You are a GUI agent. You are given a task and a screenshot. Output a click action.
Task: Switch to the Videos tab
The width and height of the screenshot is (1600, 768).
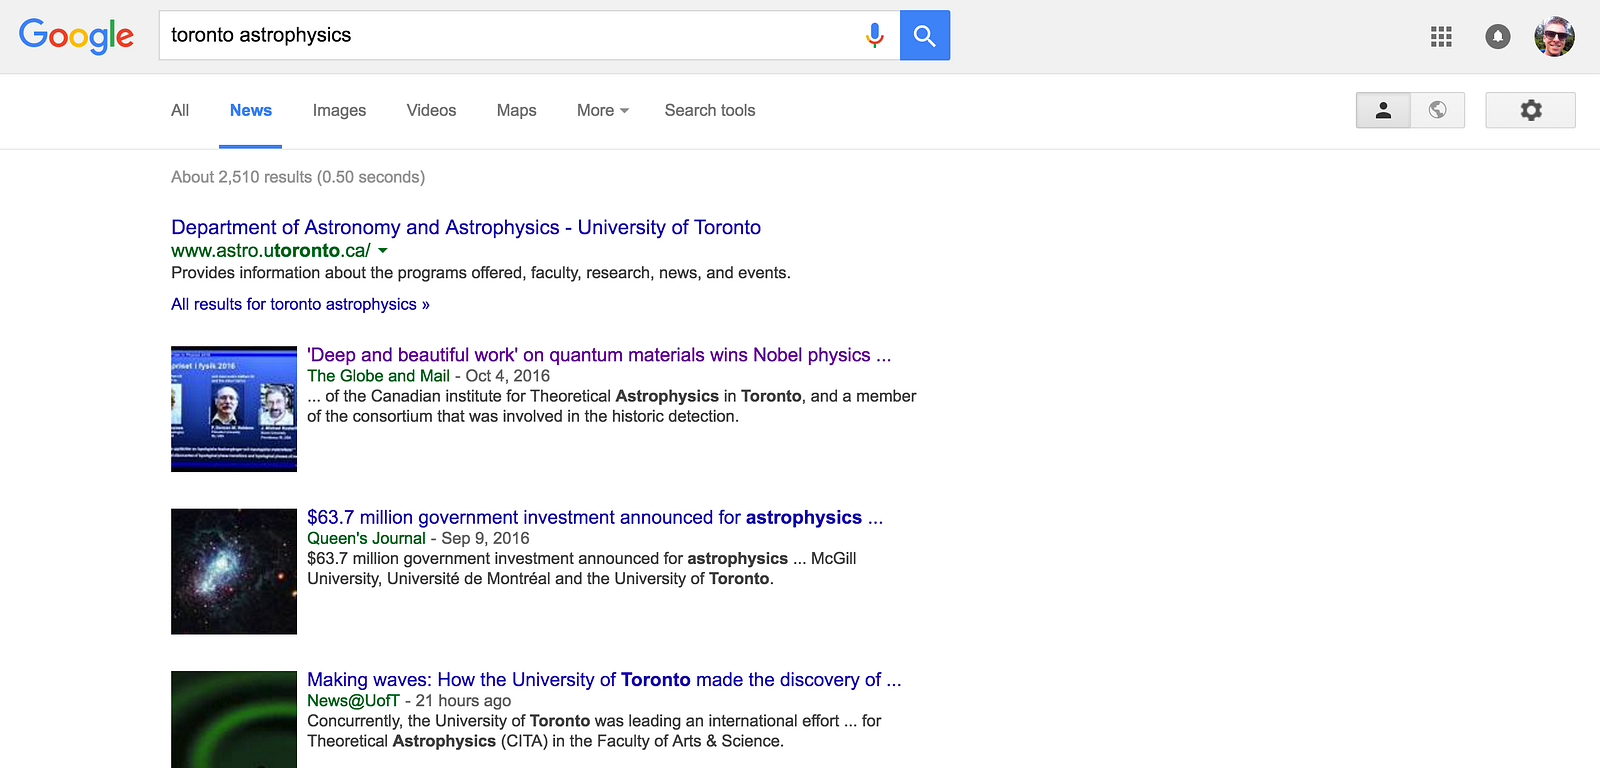coord(431,110)
